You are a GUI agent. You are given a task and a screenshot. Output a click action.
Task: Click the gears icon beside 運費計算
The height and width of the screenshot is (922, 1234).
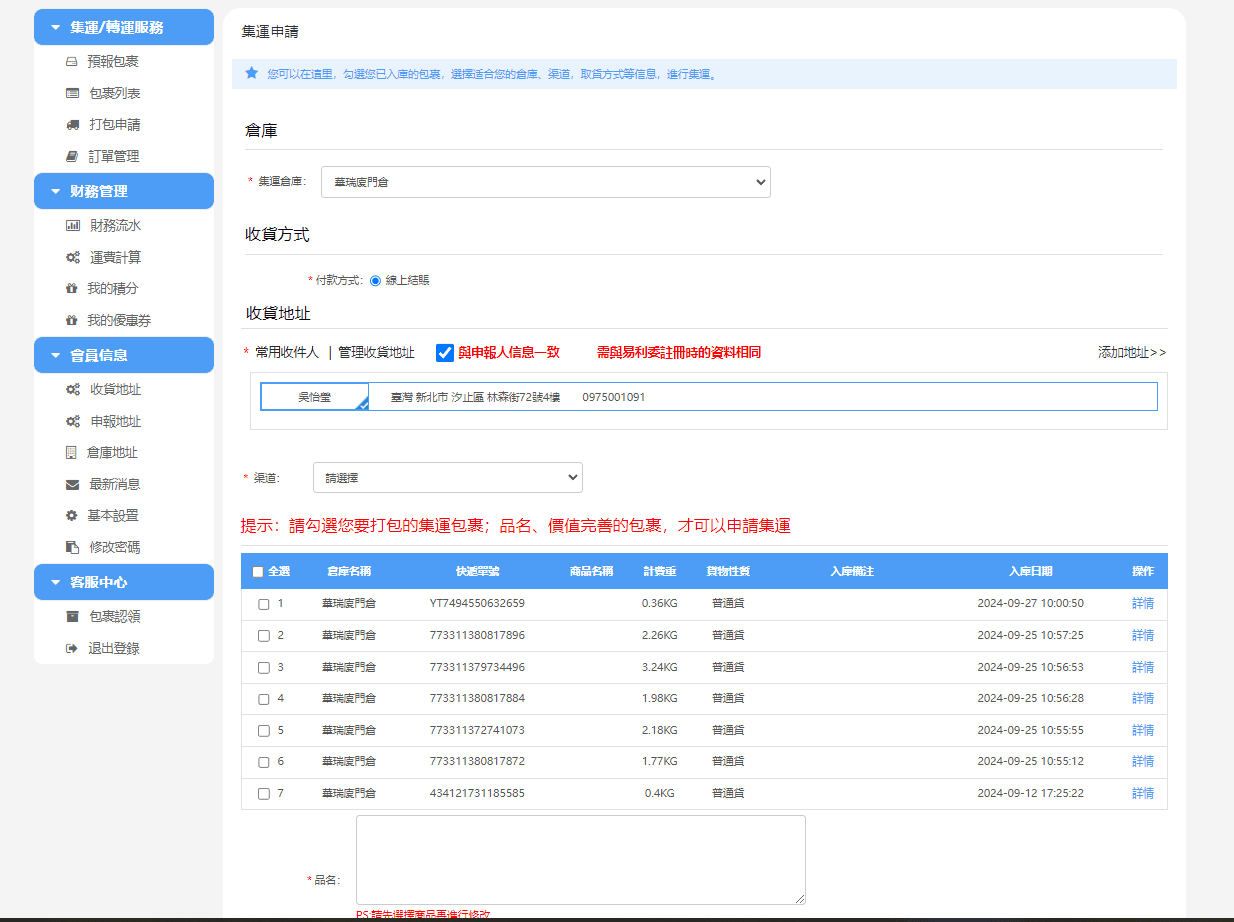(73, 258)
